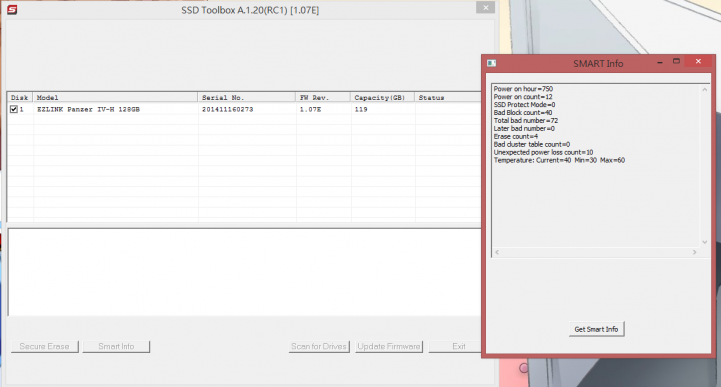Click the Secure Erase button
Image resolution: width=721 pixels, height=387 pixels.
(x=45, y=347)
